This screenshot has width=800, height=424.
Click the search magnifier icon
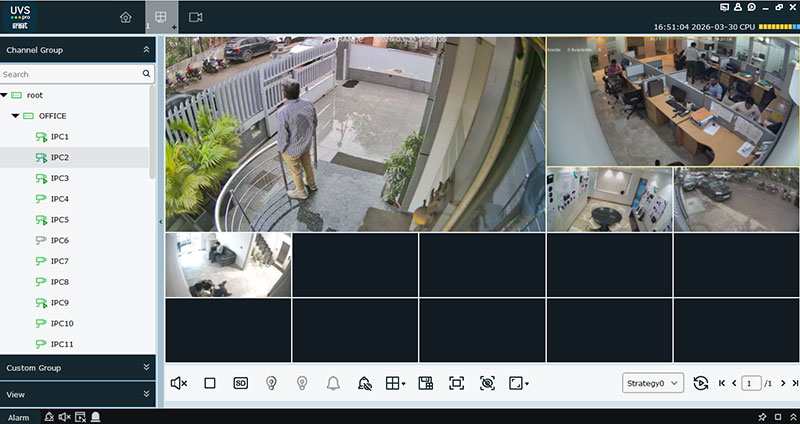click(146, 74)
